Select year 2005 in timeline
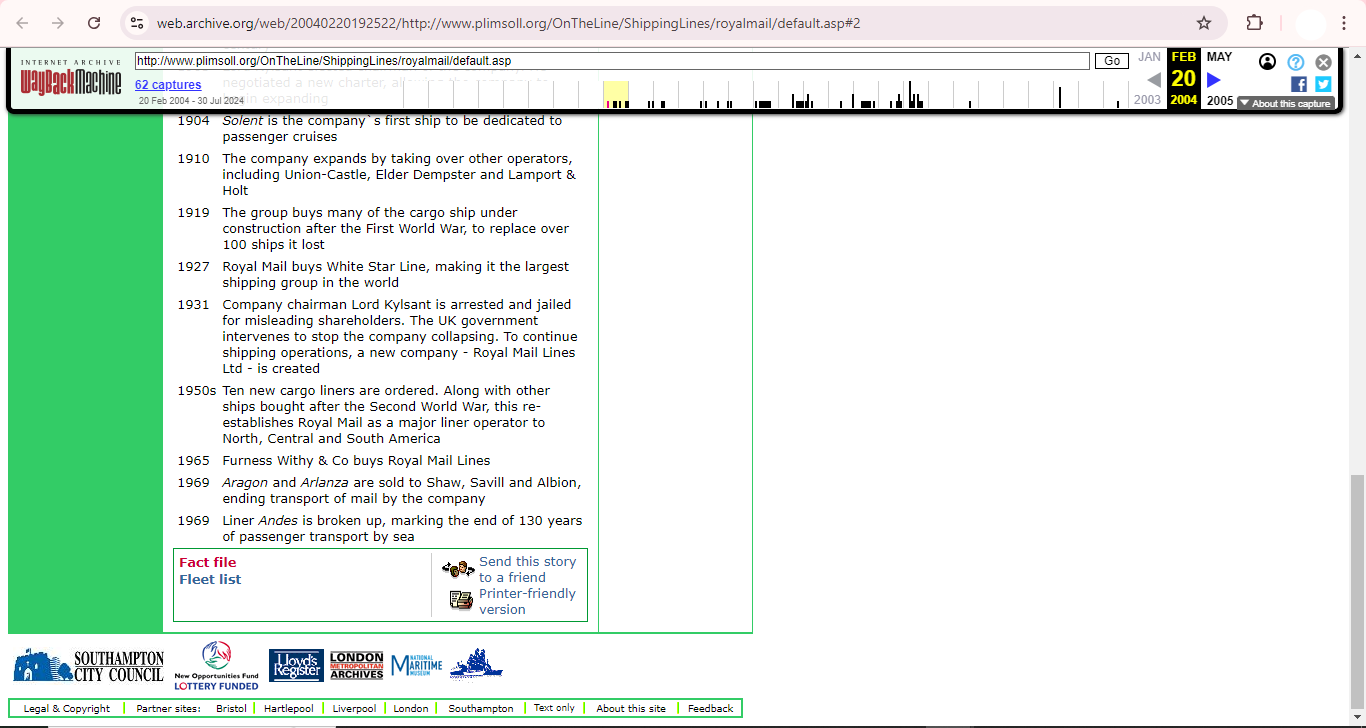This screenshot has height=728, width=1366. click(1220, 101)
